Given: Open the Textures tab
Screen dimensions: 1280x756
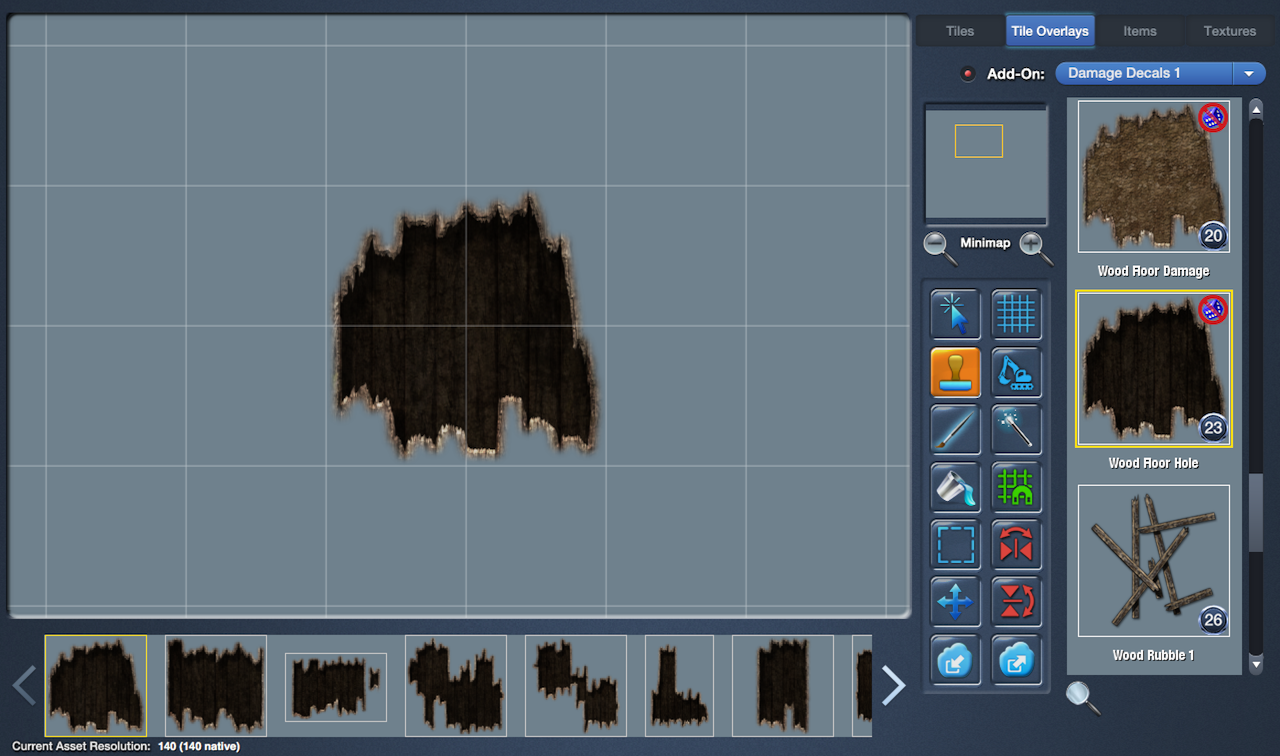Looking at the screenshot, I should click(x=1229, y=31).
